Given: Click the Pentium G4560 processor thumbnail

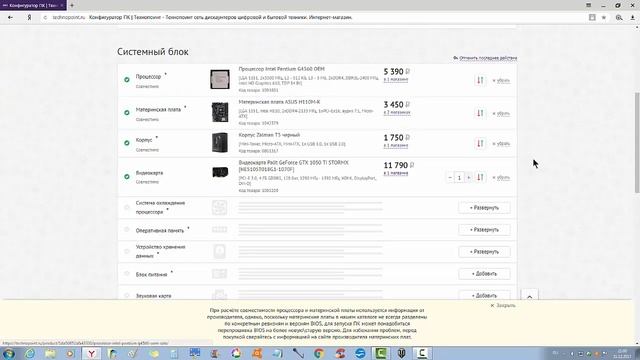Looking at the screenshot, I should (x=220, y=79).
